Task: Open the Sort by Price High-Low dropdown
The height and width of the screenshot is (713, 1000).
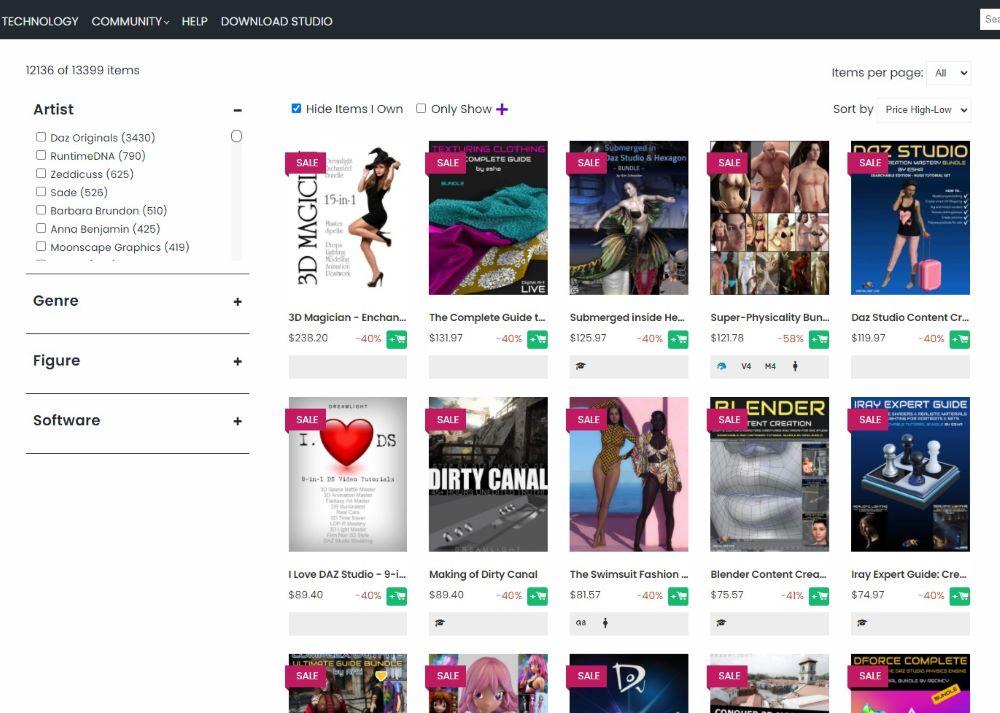Action: (923, 110)
